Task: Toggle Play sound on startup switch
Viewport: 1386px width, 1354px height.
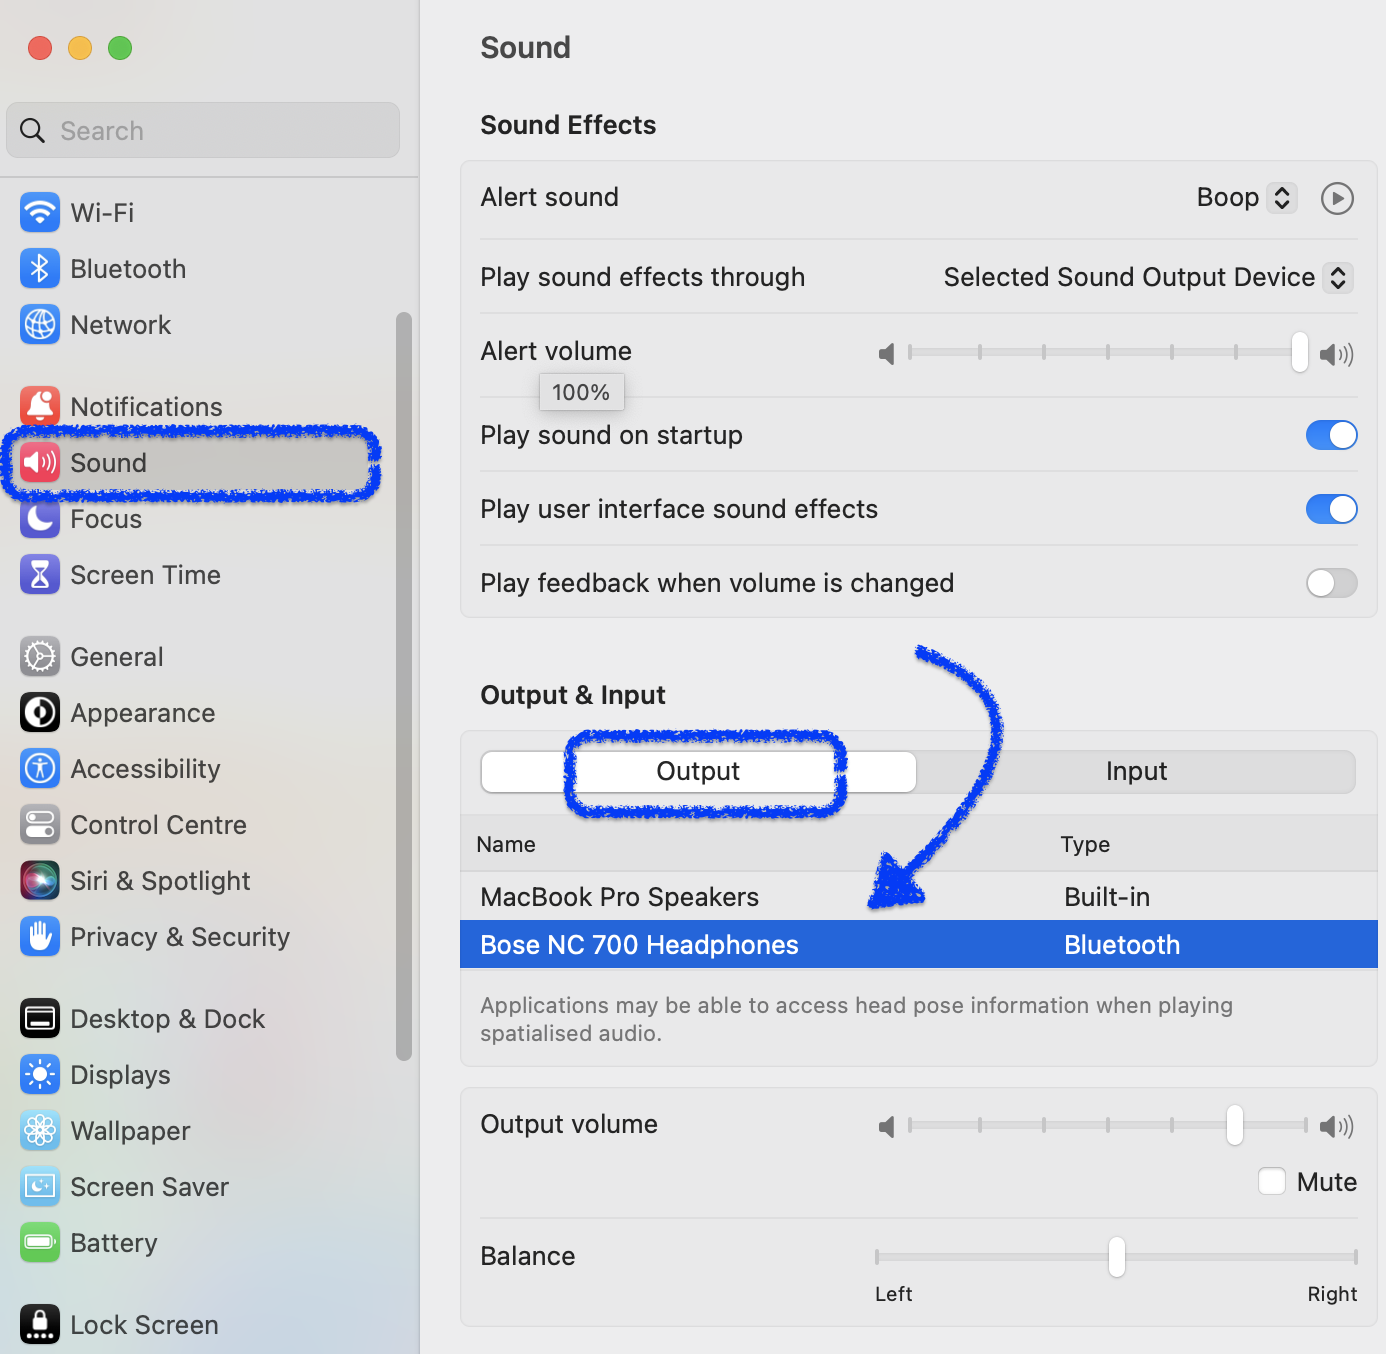Action: click(x=1331, y=435)
